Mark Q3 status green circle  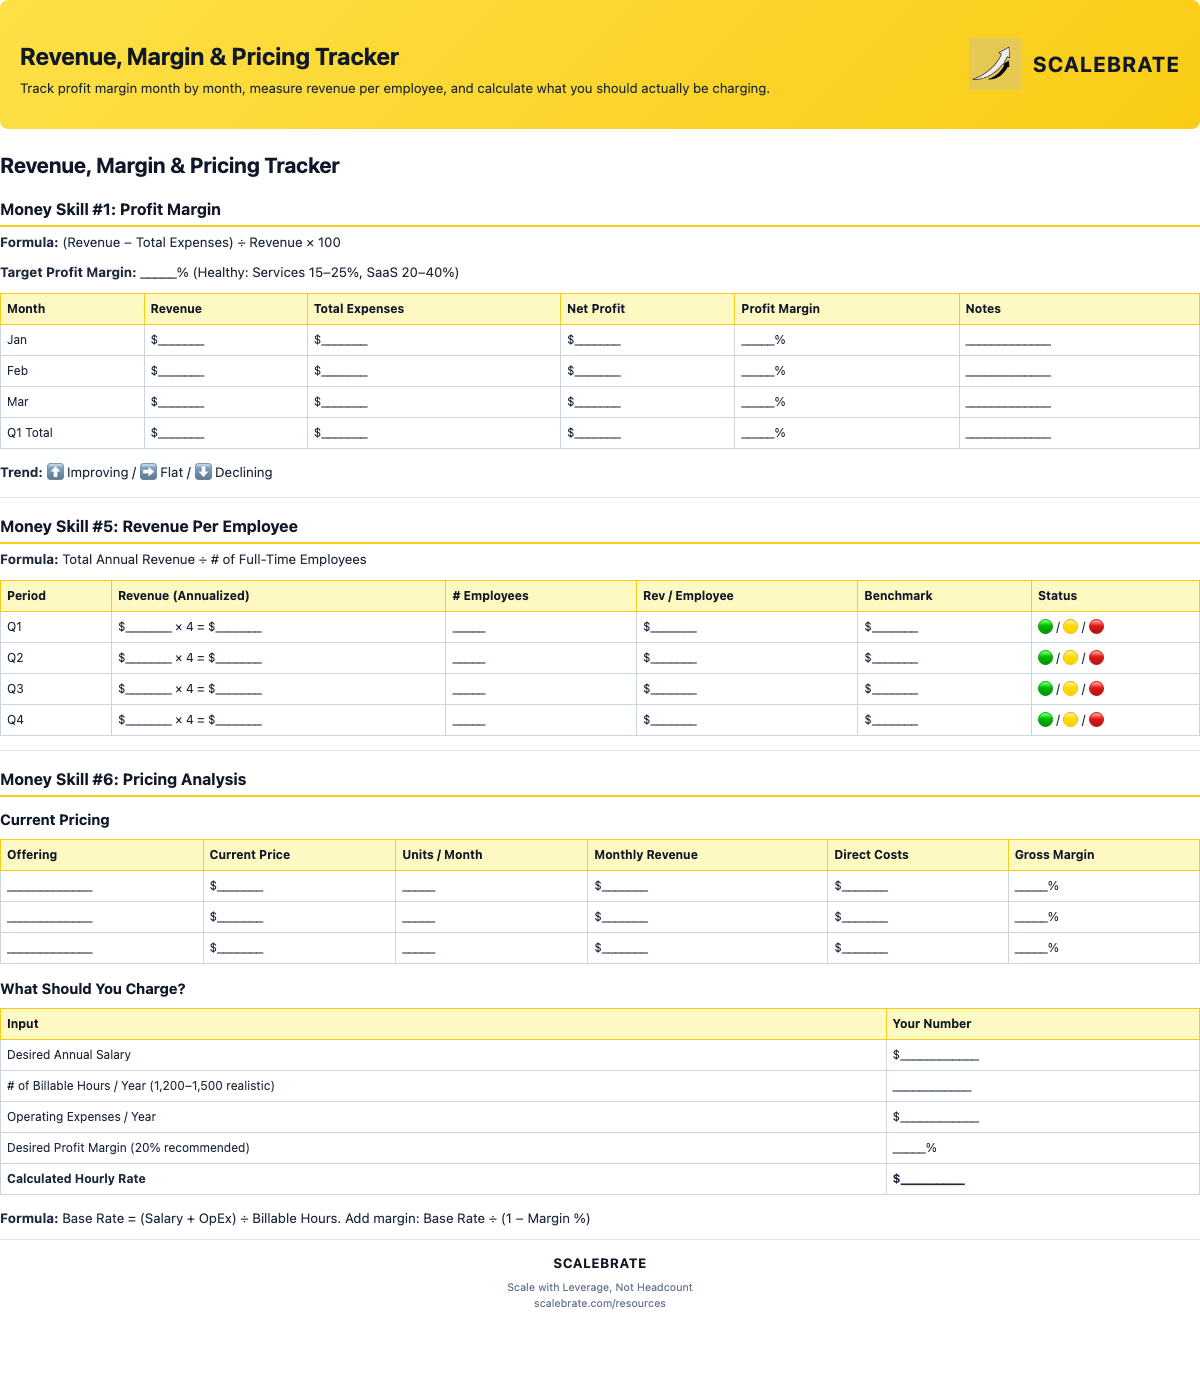point(1046,689)
